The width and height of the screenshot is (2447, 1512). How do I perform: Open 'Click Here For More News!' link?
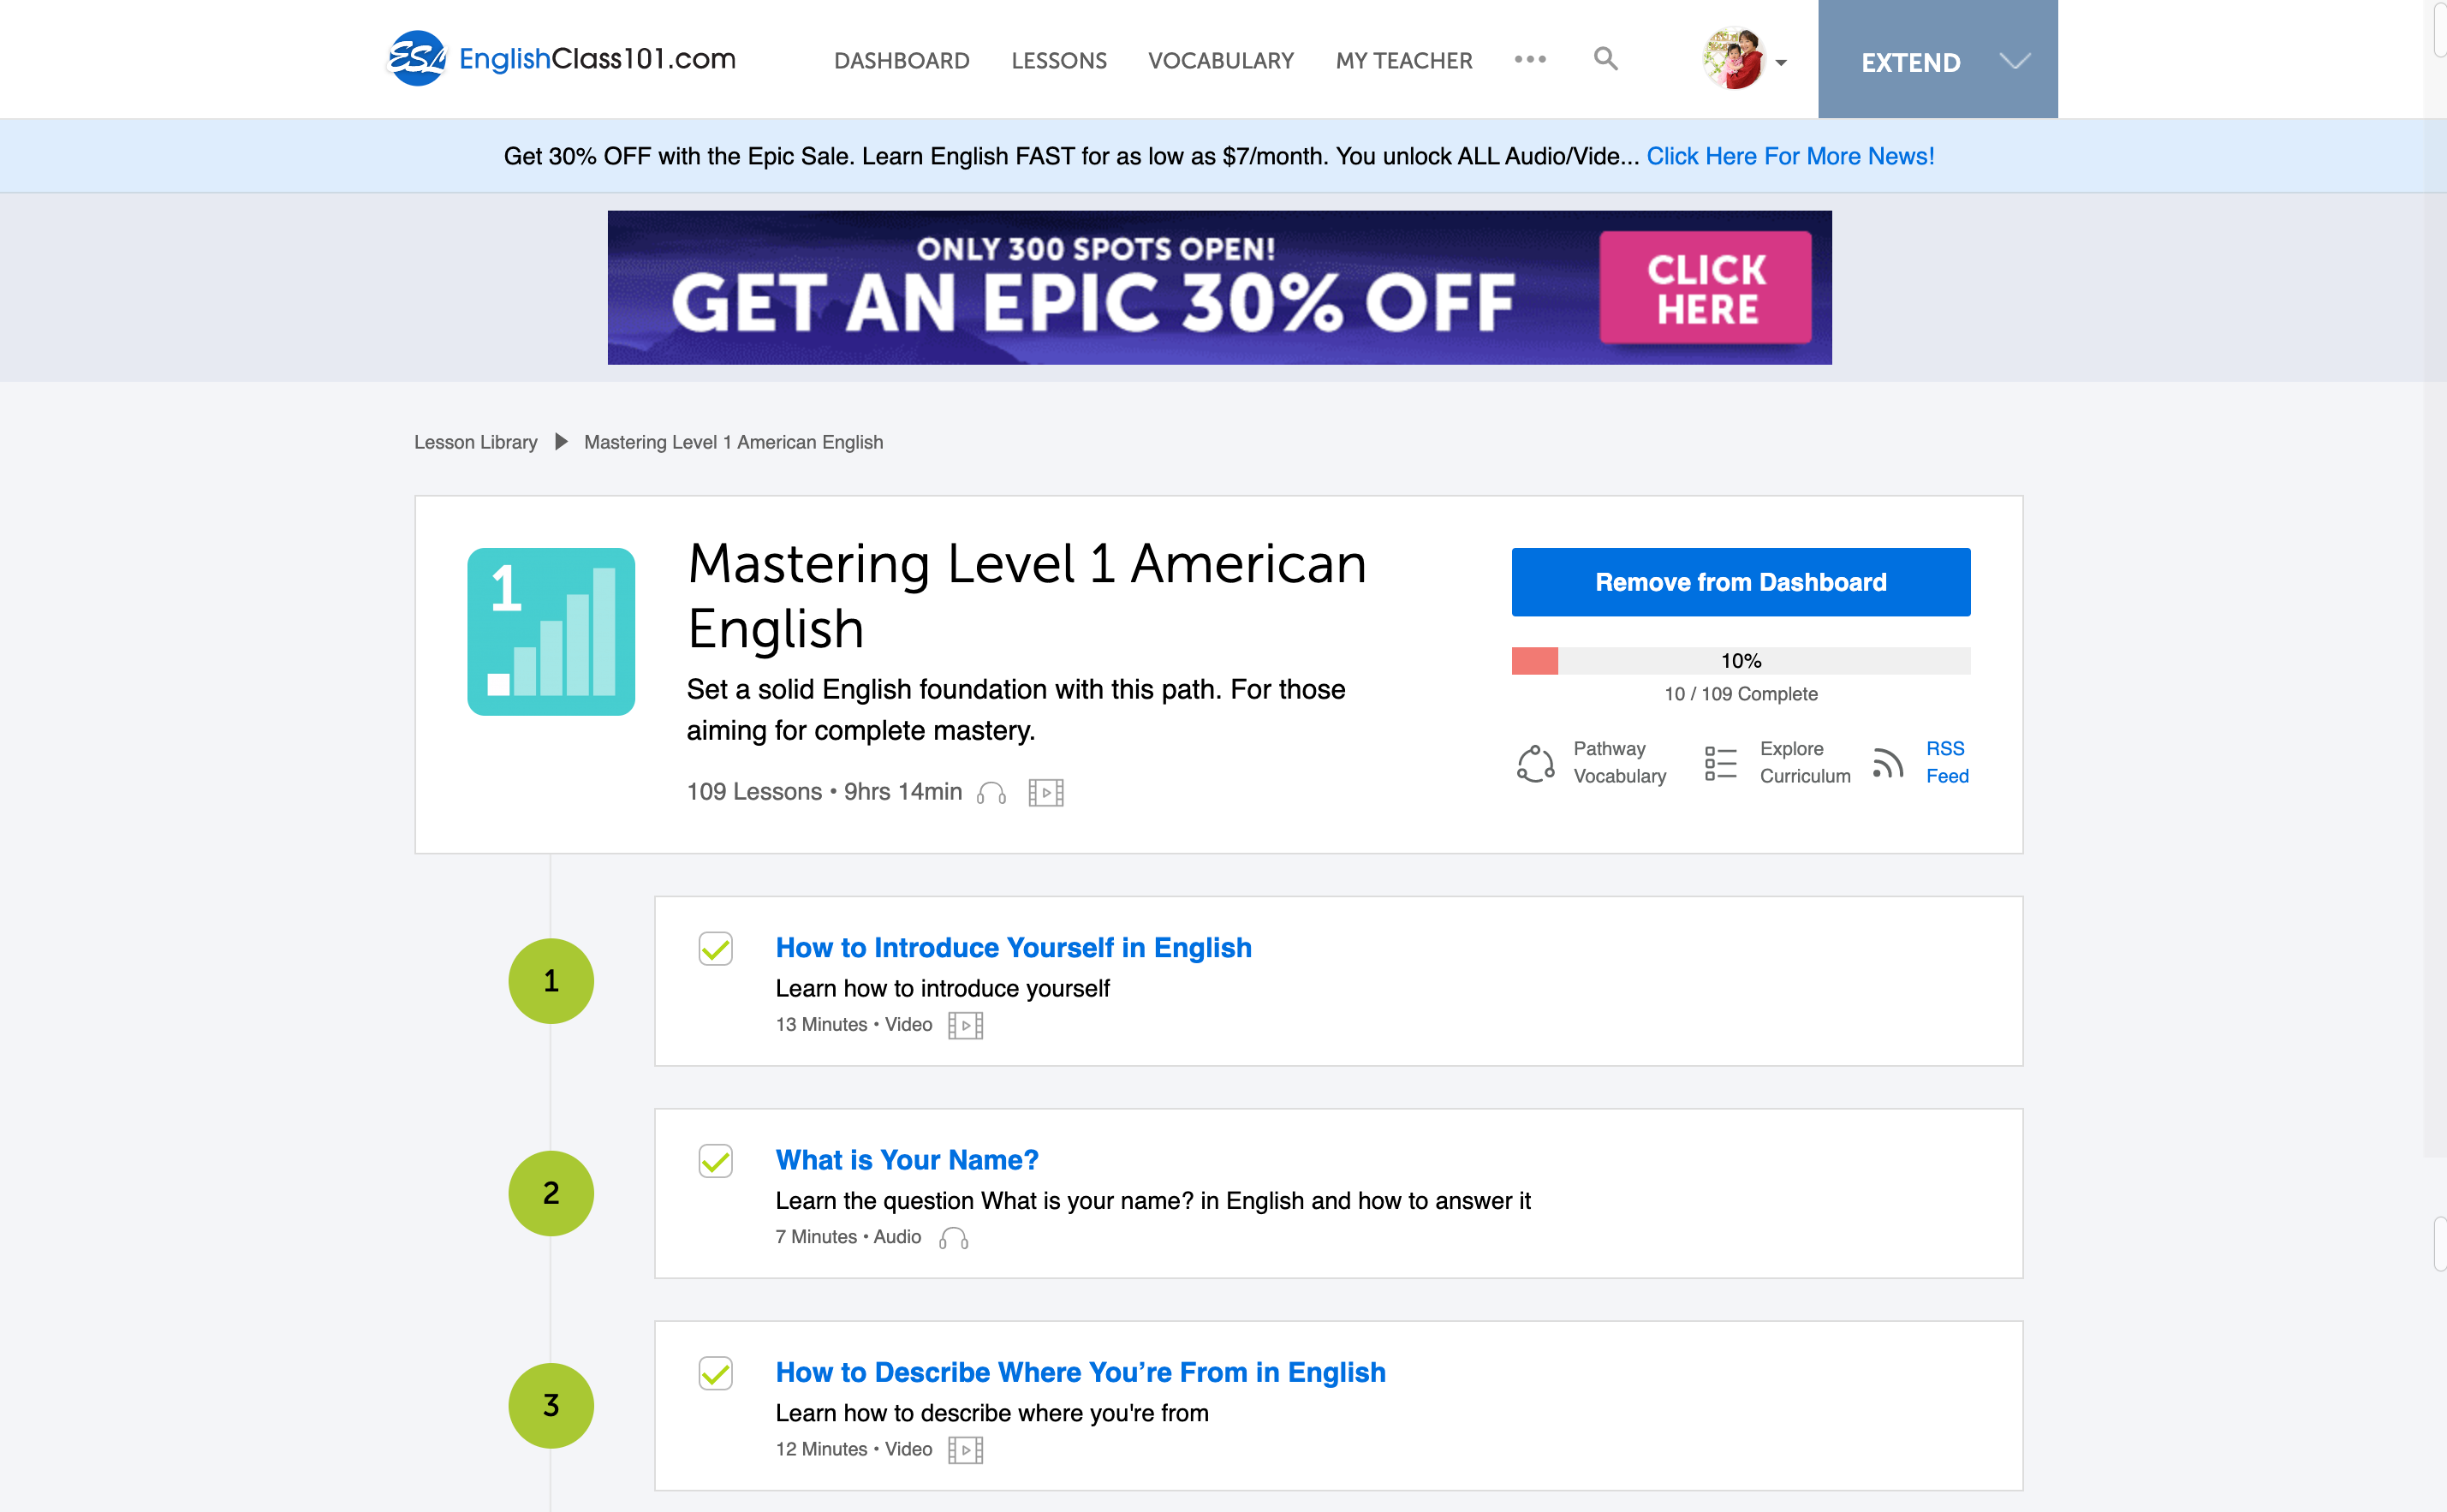(1790, 156)
